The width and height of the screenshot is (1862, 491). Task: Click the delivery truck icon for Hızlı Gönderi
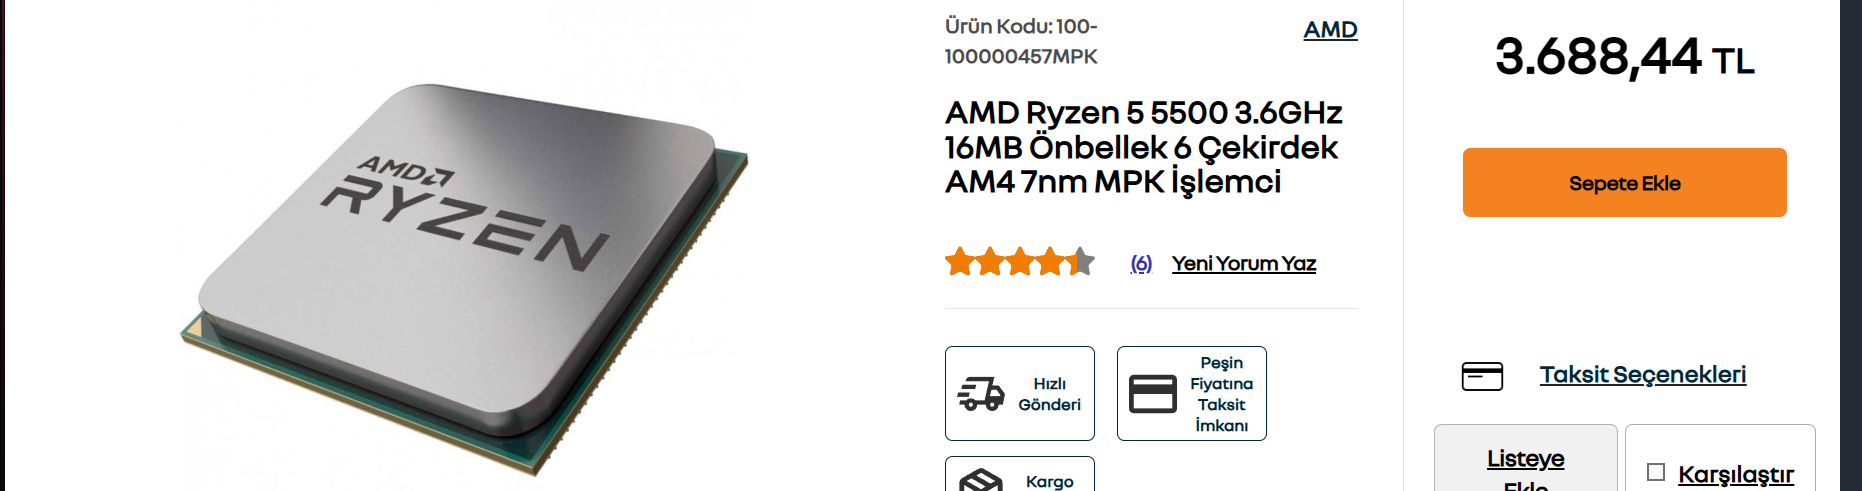[x=980, y=394]
